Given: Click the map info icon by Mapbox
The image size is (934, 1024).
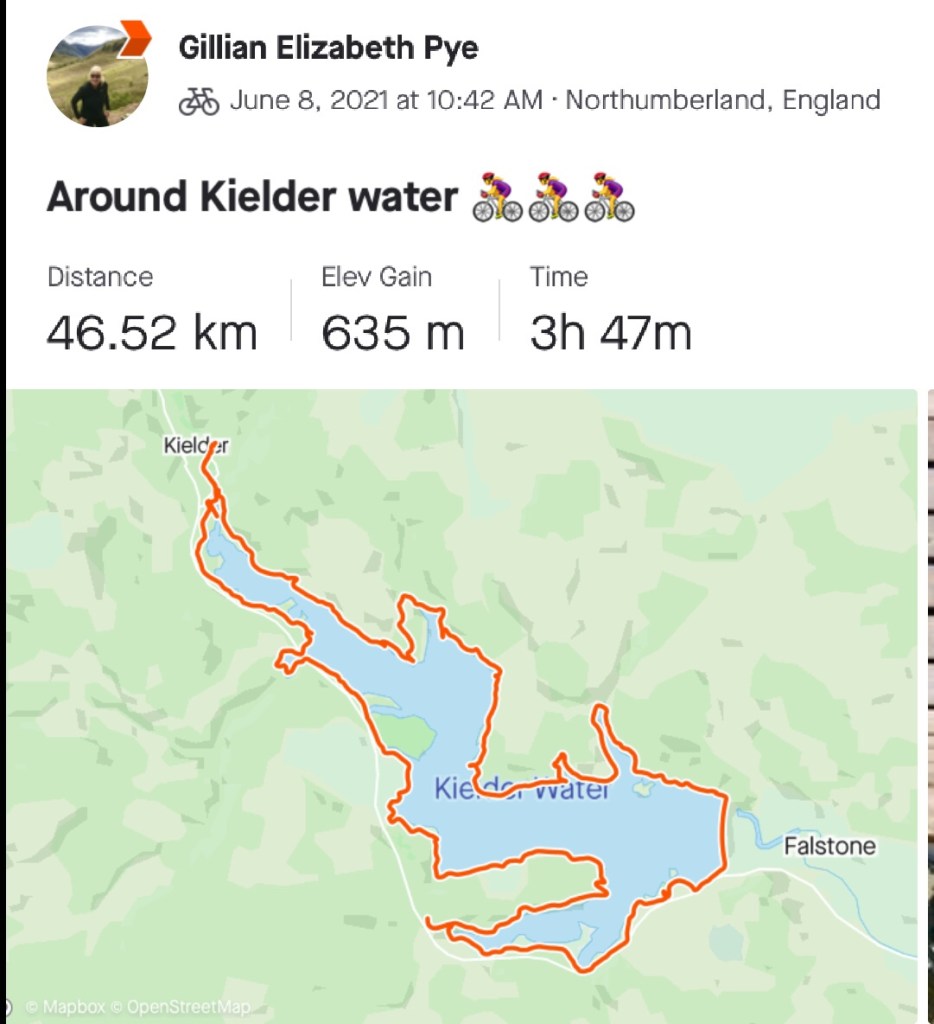Looking at the screenshot, I should pos(9,1006).
